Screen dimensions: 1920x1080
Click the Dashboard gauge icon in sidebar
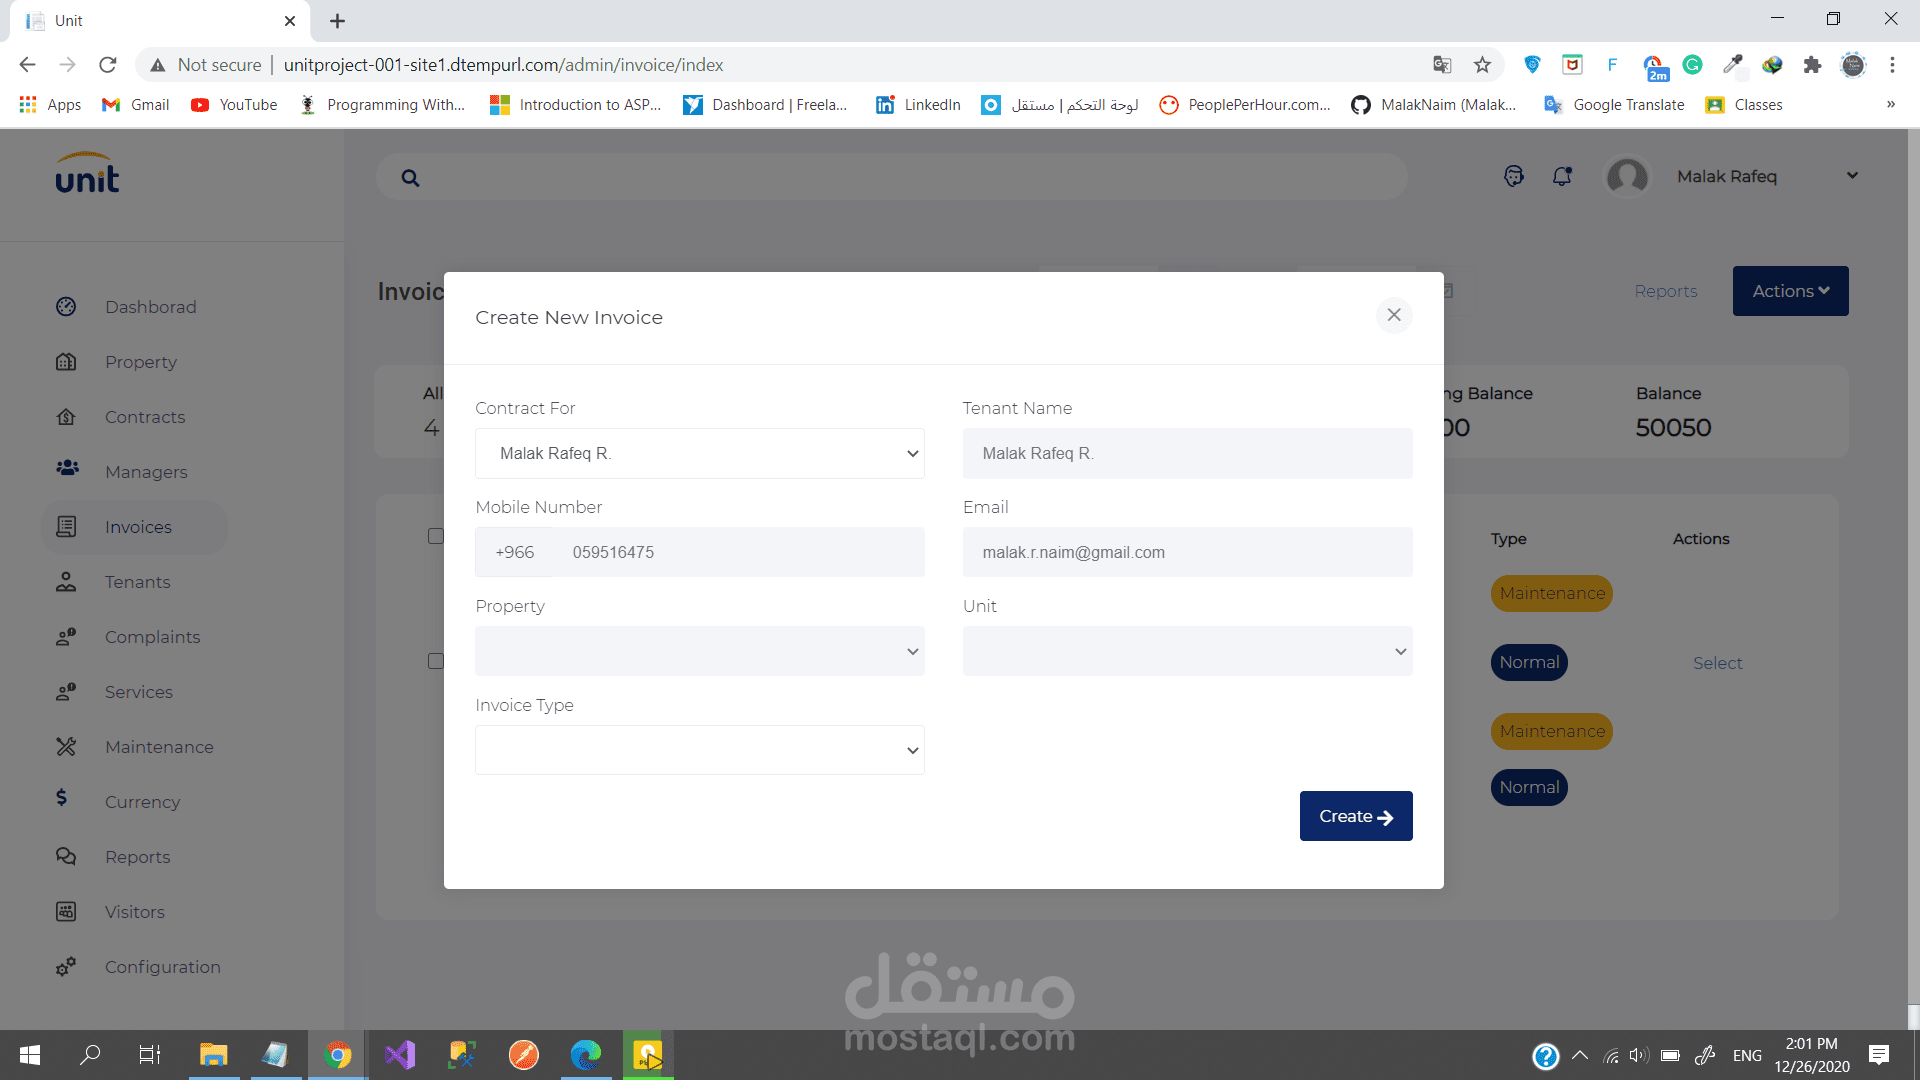[x=66, y=307]
